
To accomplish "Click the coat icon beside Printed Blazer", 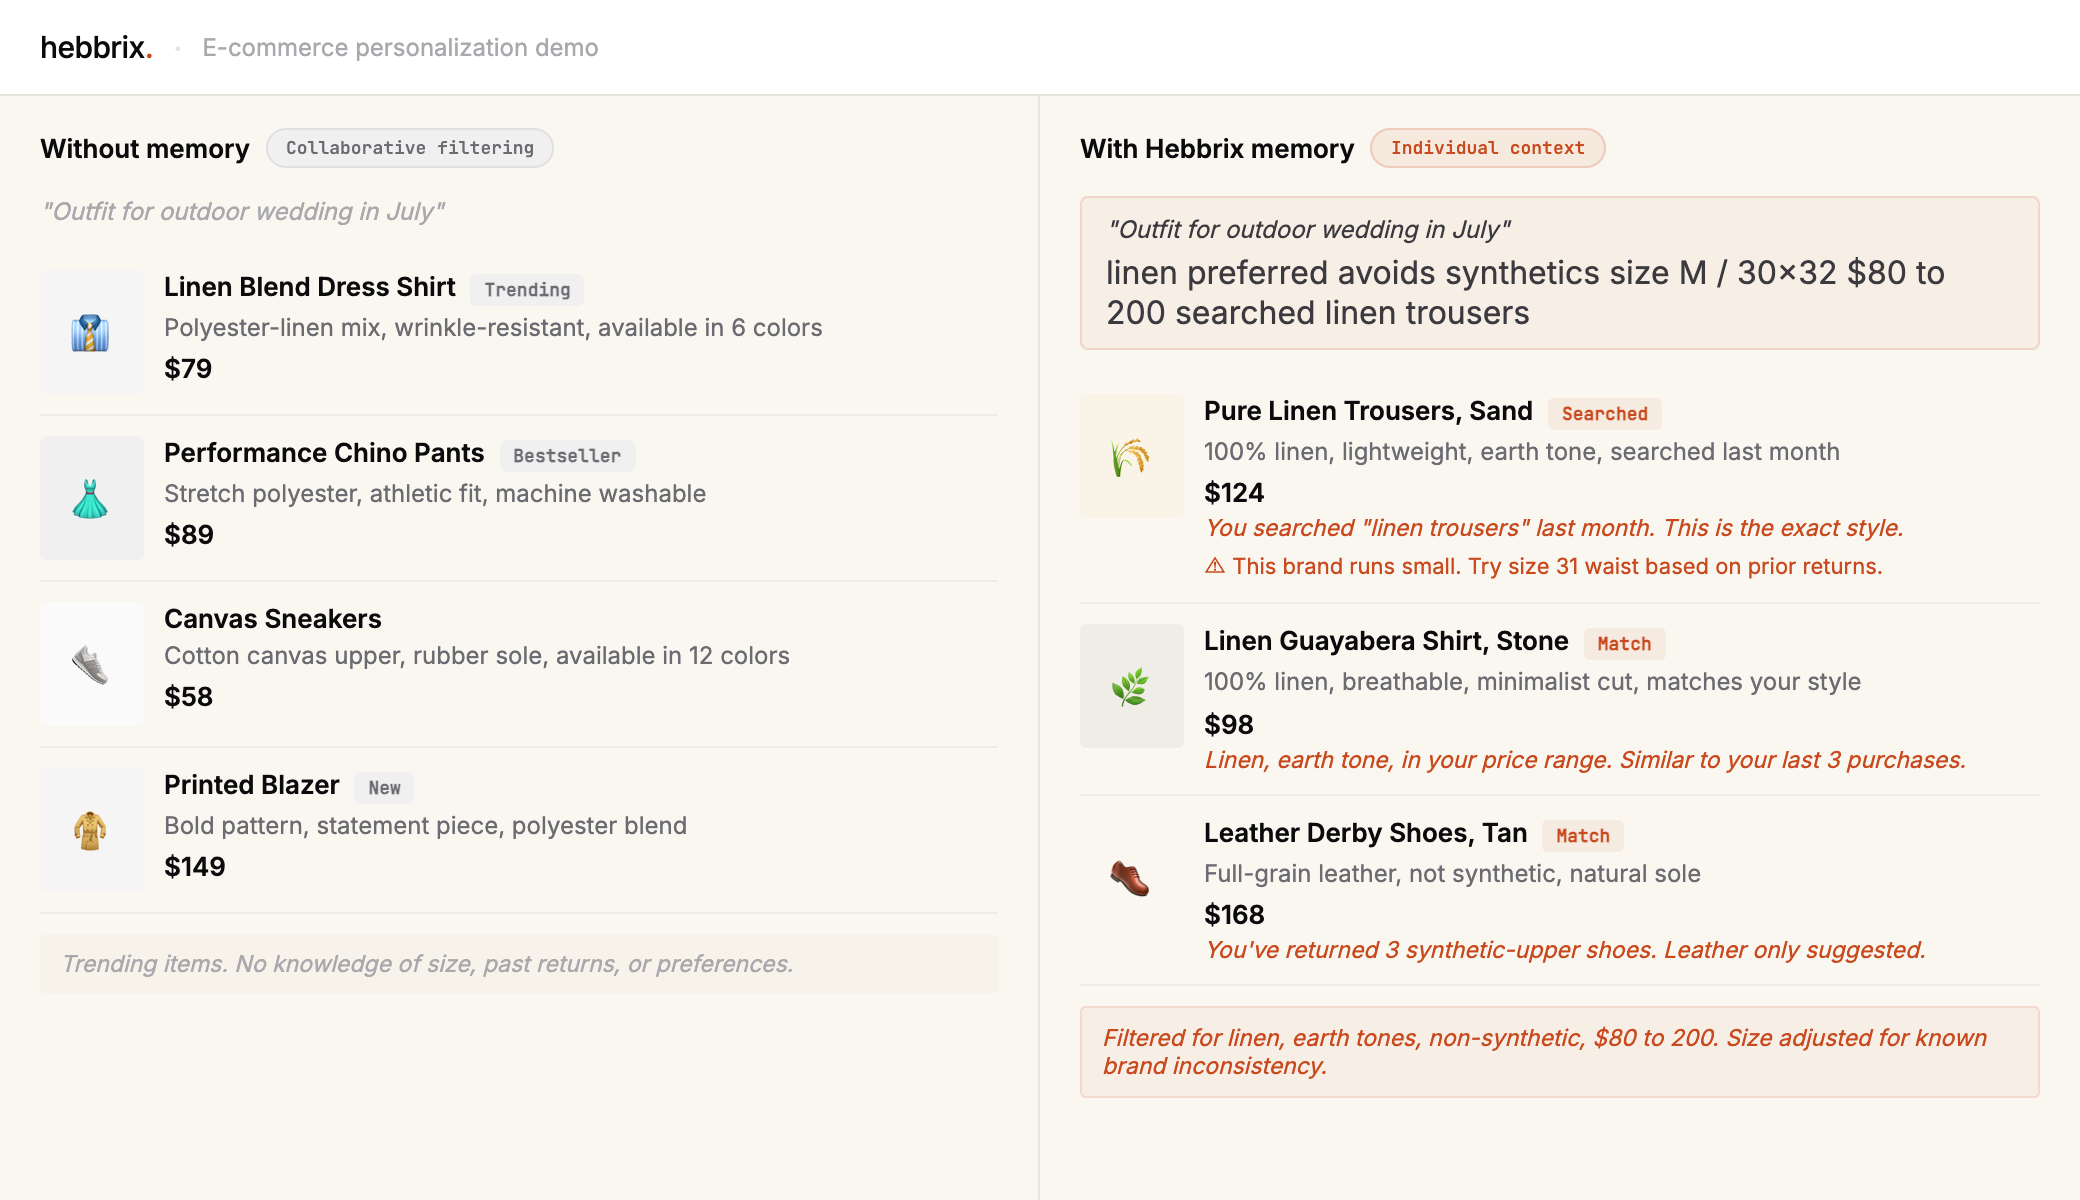I will (x=91, y=830).
